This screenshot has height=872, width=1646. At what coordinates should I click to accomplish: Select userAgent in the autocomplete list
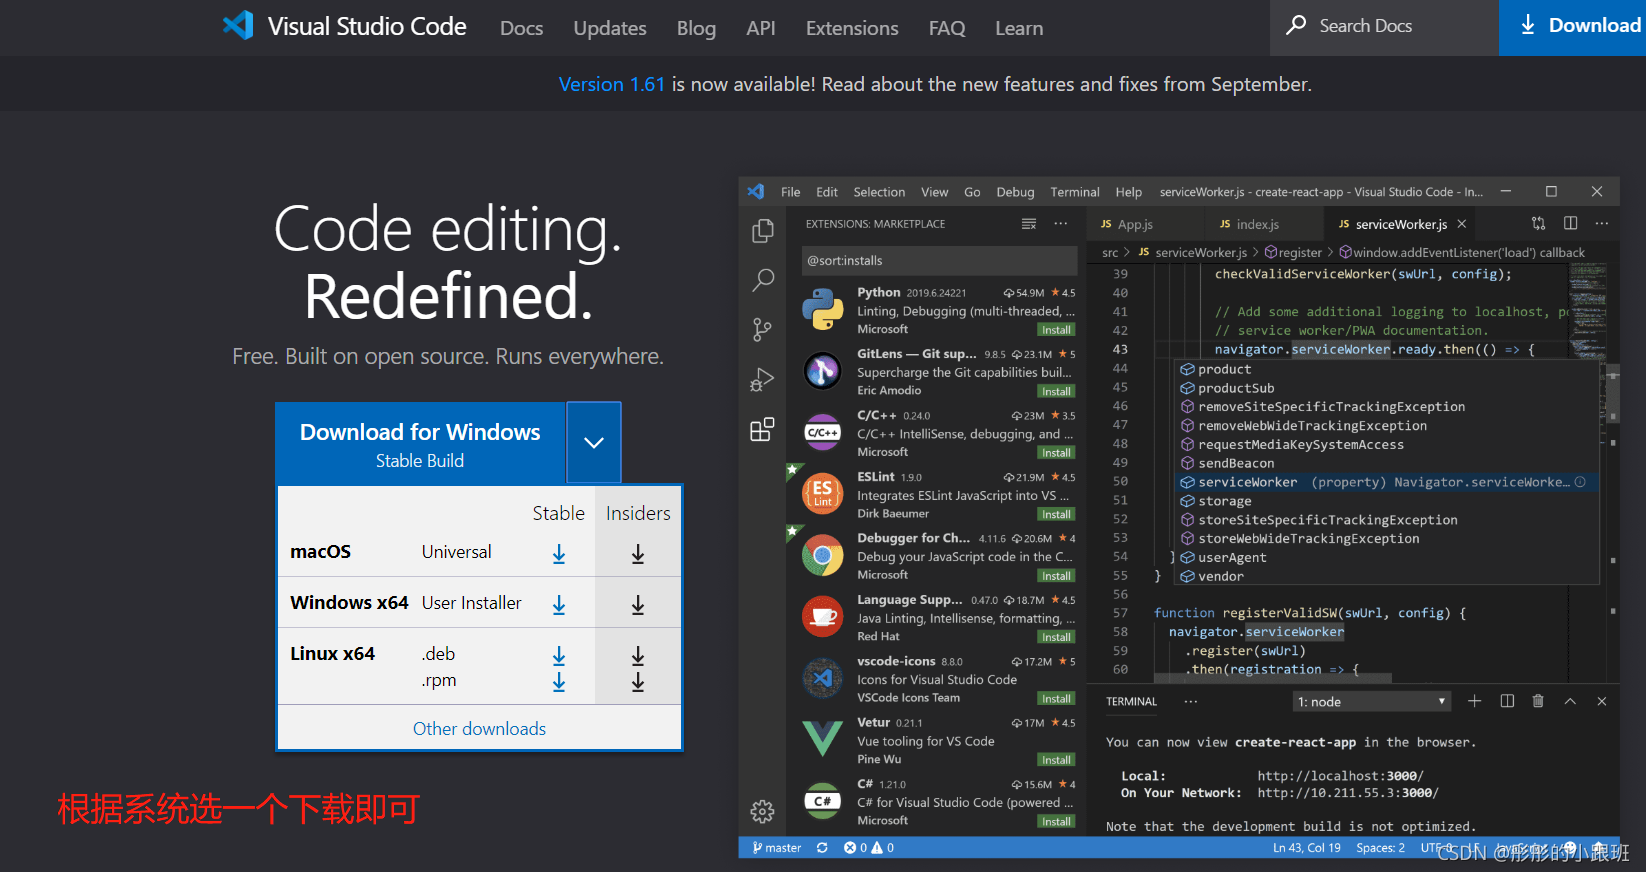[x=1388, y=558]
